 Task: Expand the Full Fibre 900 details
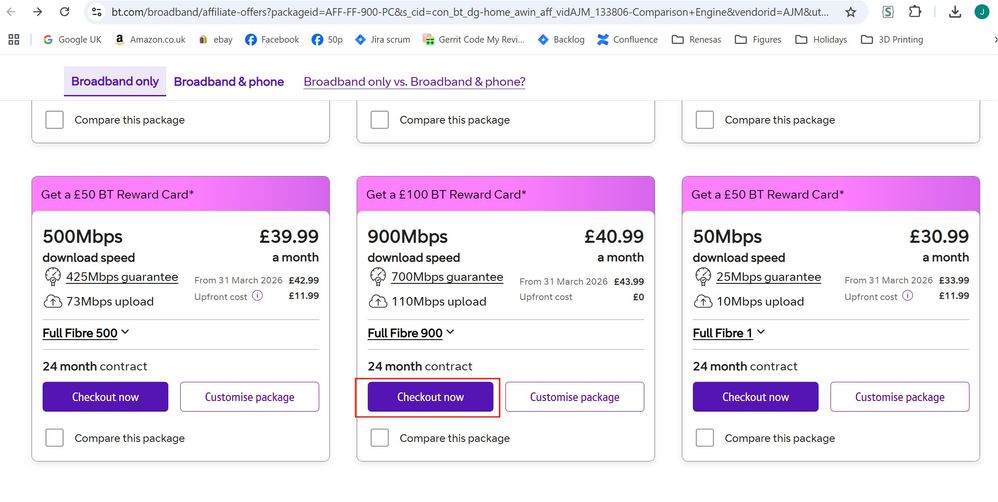pos(411,333)
